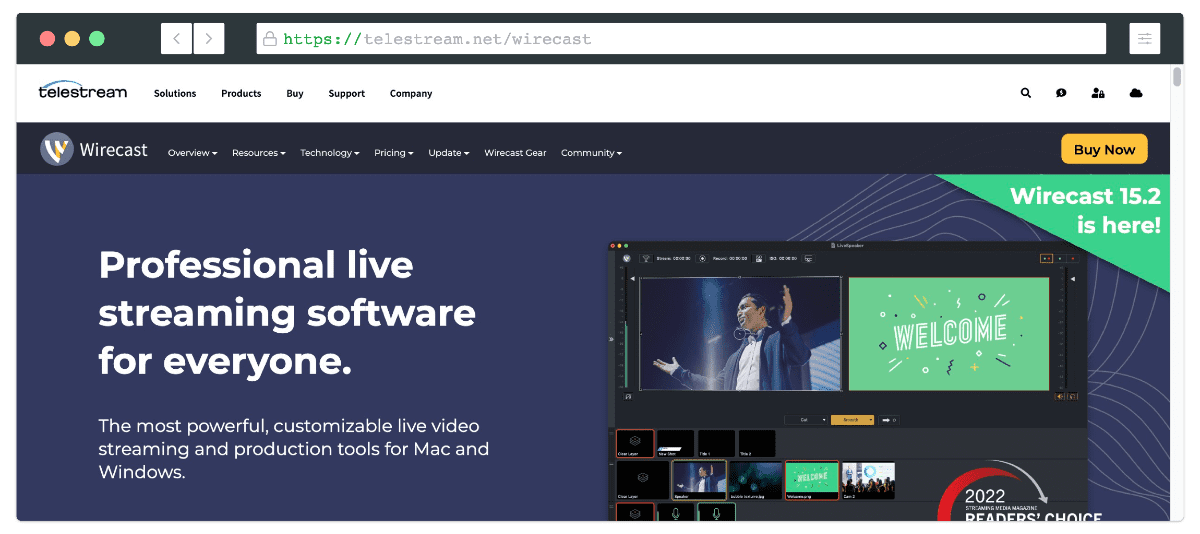The width and height of the screenshot is (1200, 534).
Task: Expand the Technology dropdown
Action: coord(330,153)
